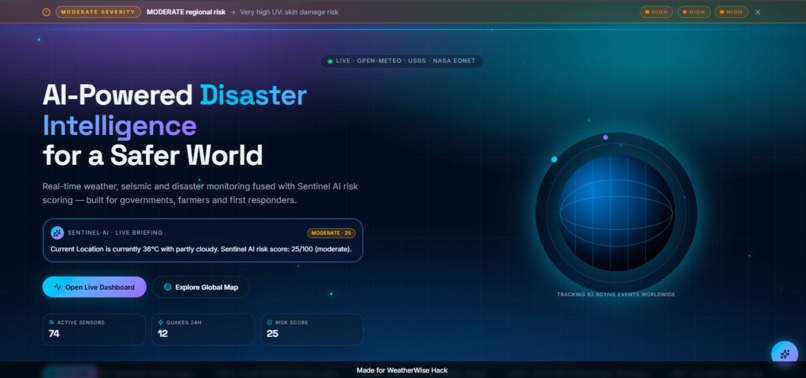
Task: Click globe icon on Explore Global Map
Action: 167,287
